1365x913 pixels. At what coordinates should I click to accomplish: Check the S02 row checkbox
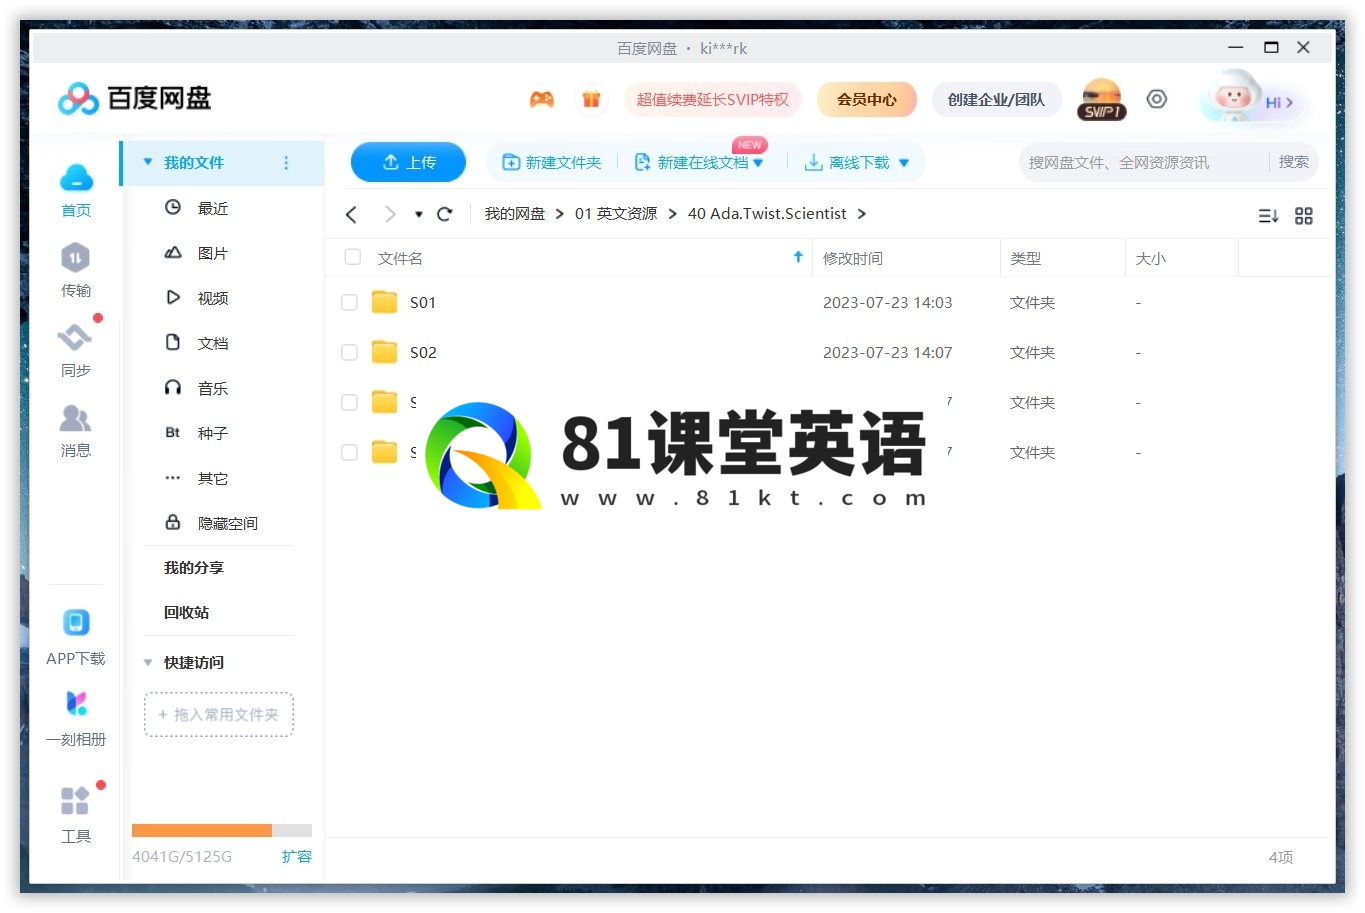pyautogui.click(x=349, y=352)
